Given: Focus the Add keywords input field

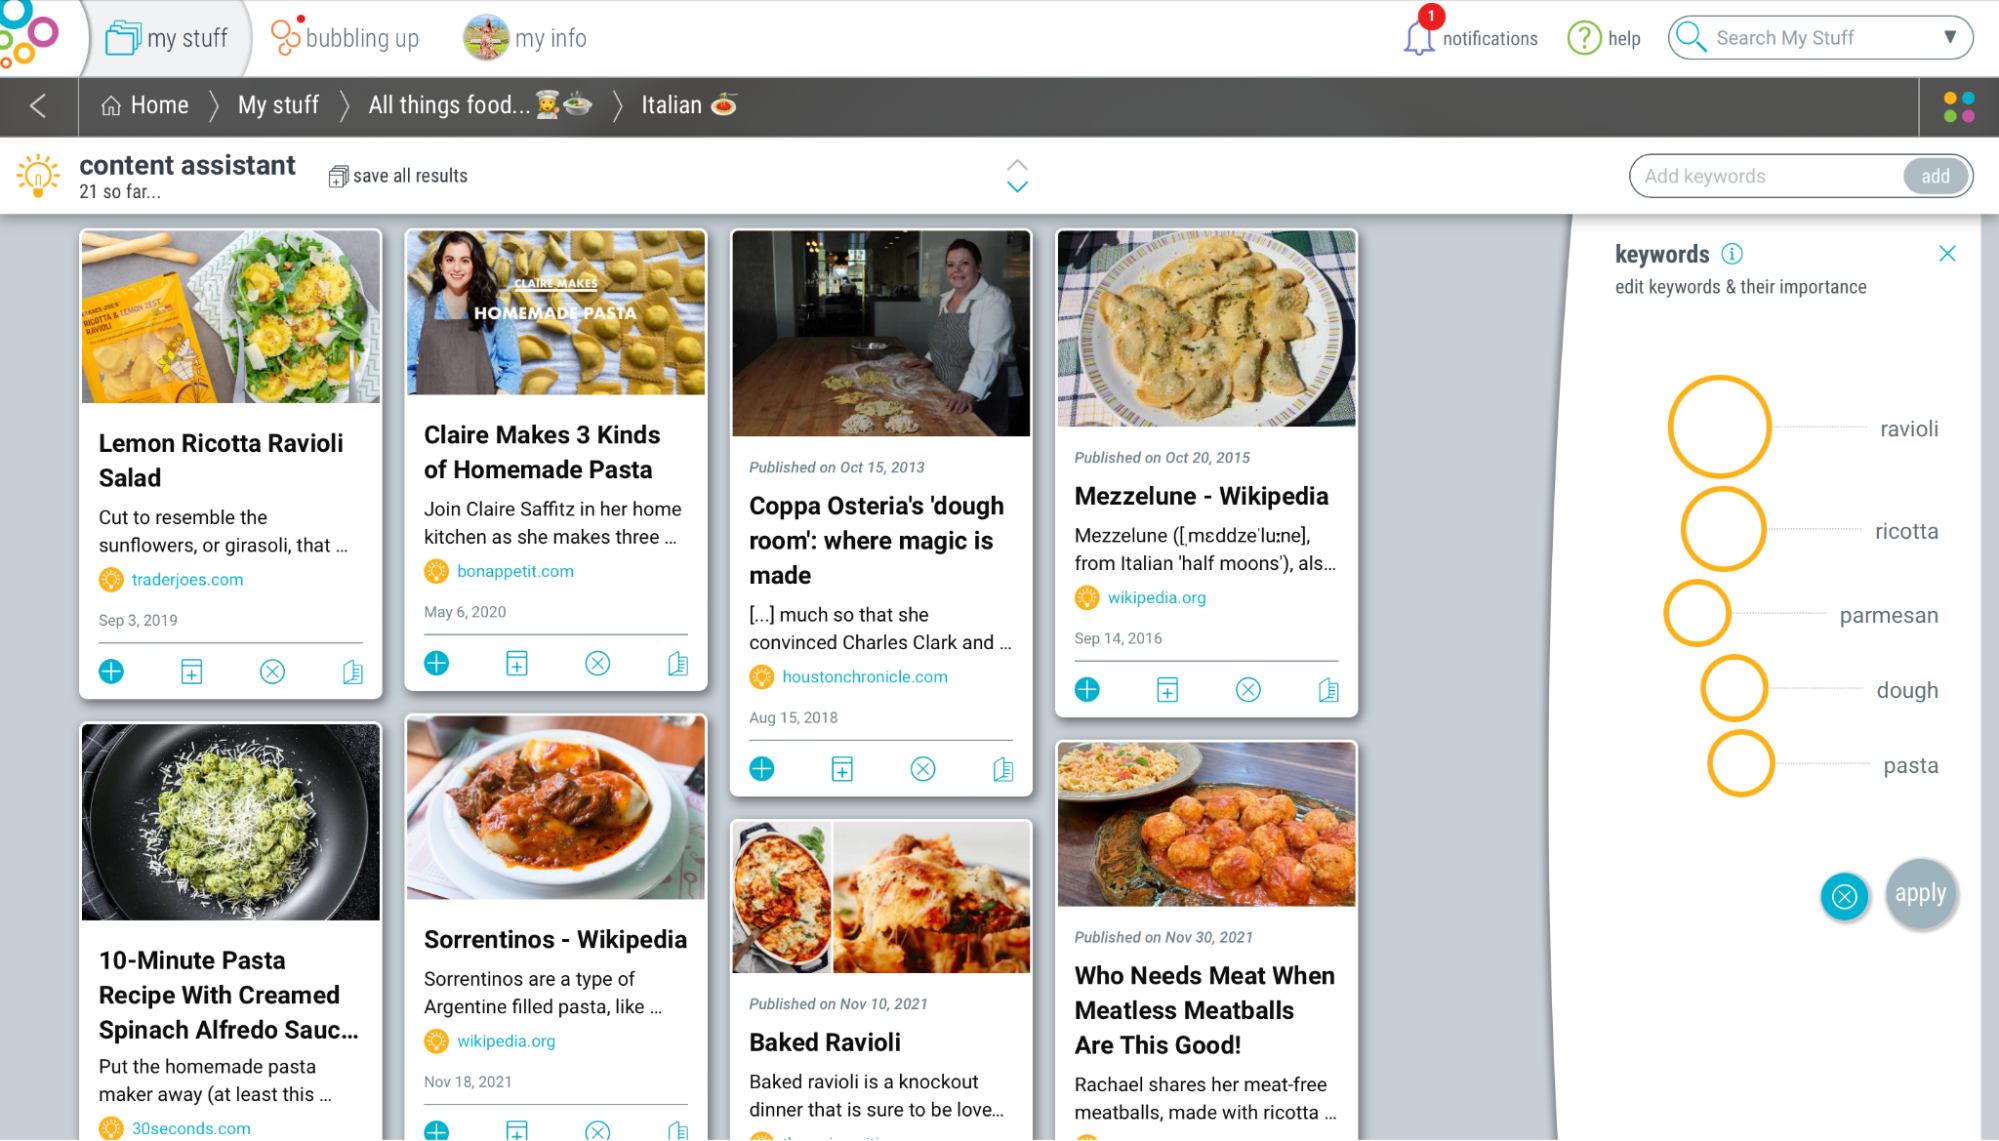Looking at the screenshot, I should (x=1767, y=176).
